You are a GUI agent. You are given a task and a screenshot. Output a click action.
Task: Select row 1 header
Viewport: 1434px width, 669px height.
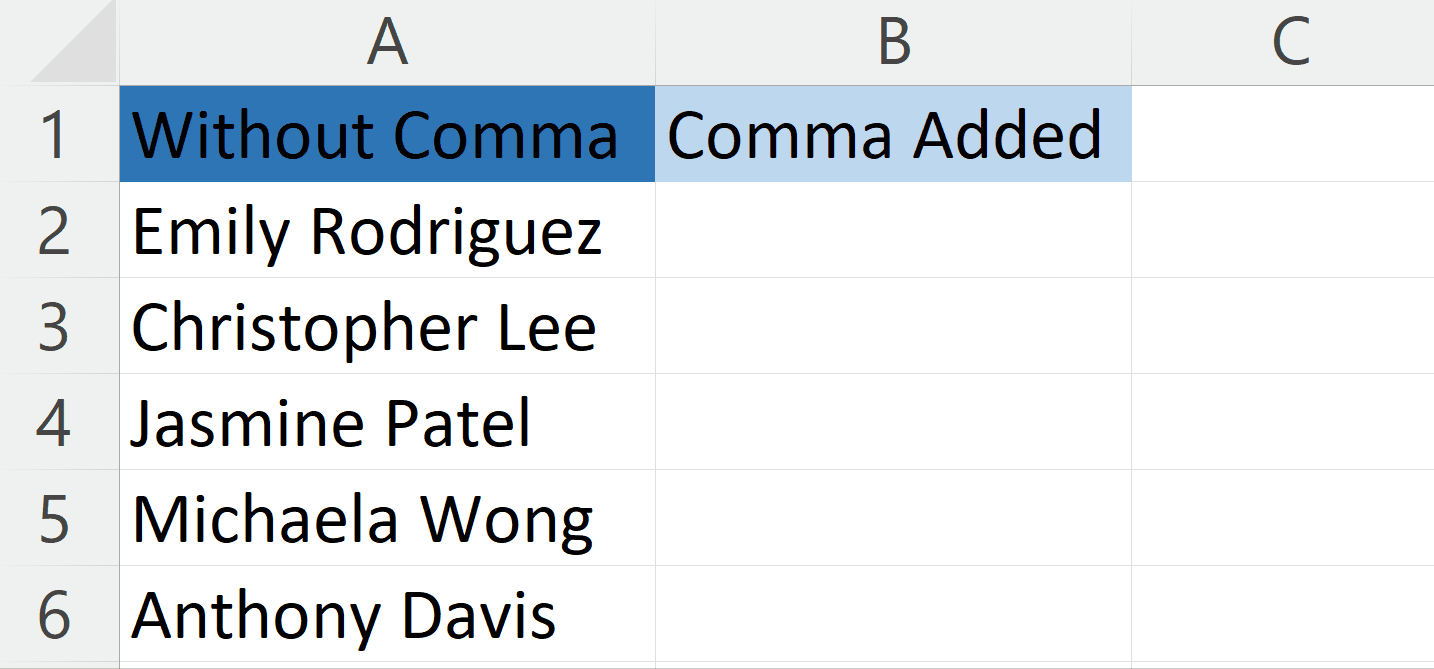click(x=58, y=135)
